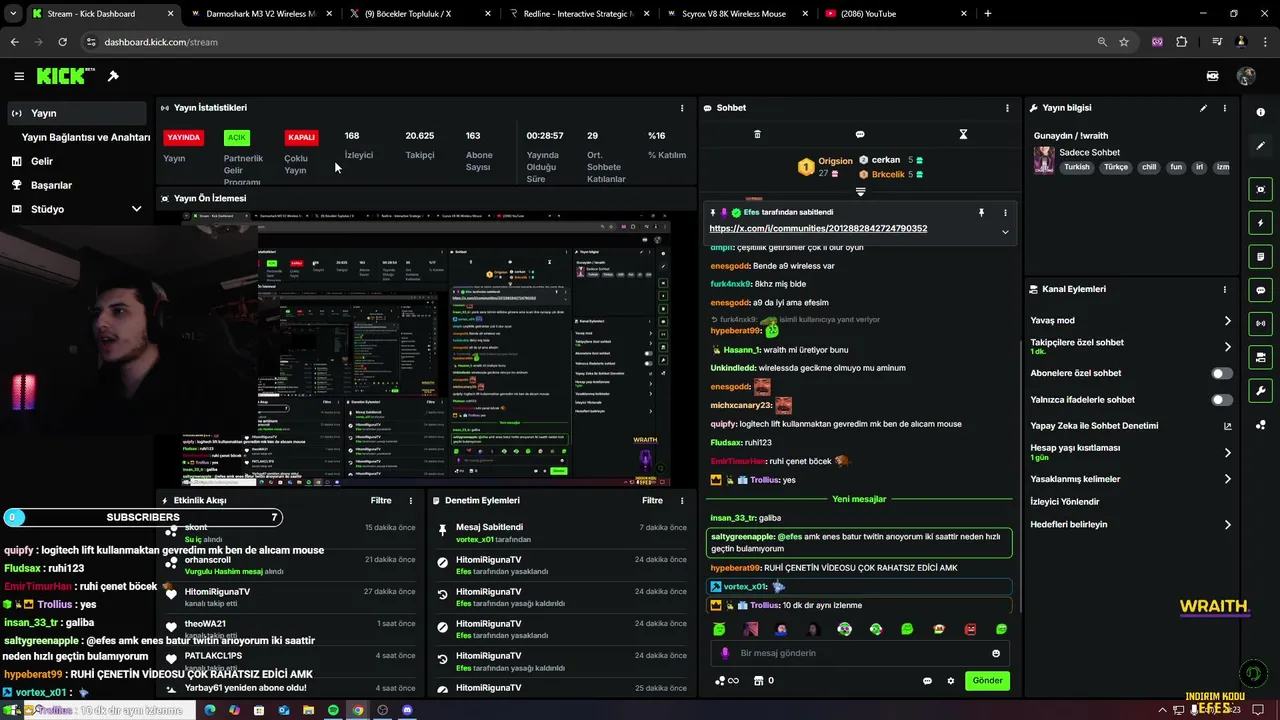Click the hourglass icon in Sohbet panel

[x=963, y=134]
